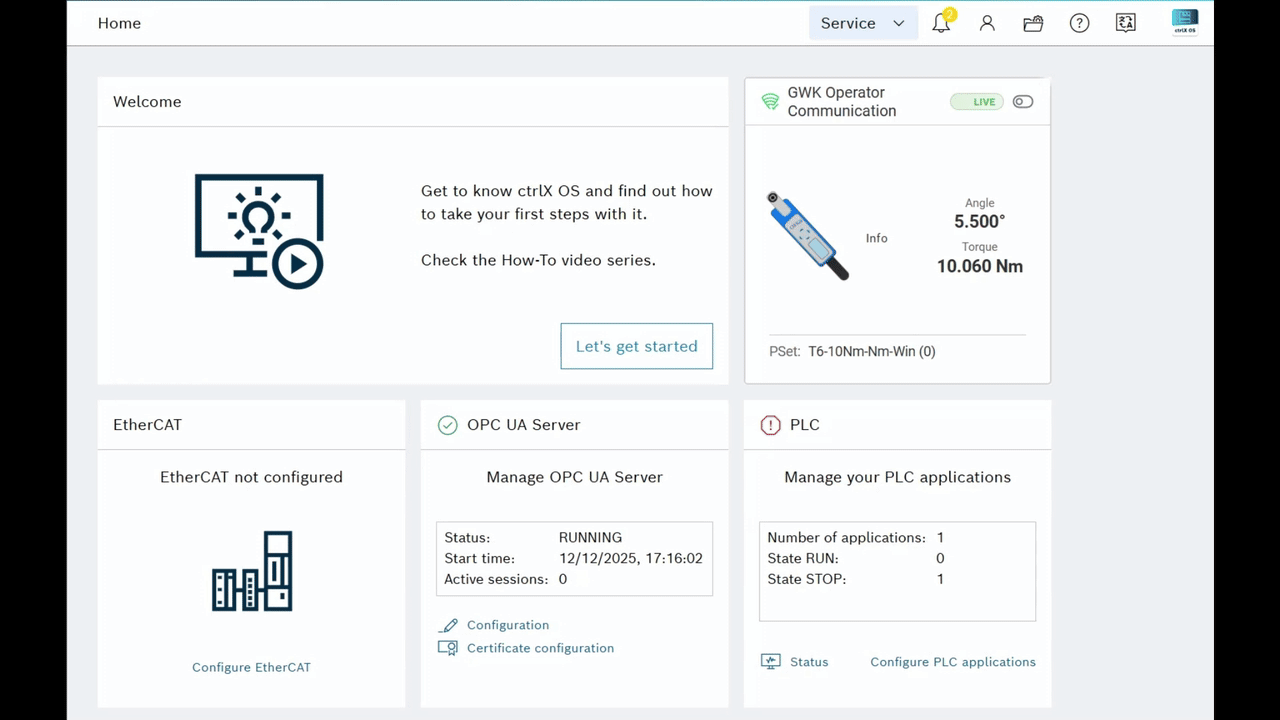
Task: Click the OPC UA Server checkmark icon
Action: pos(447,425)
